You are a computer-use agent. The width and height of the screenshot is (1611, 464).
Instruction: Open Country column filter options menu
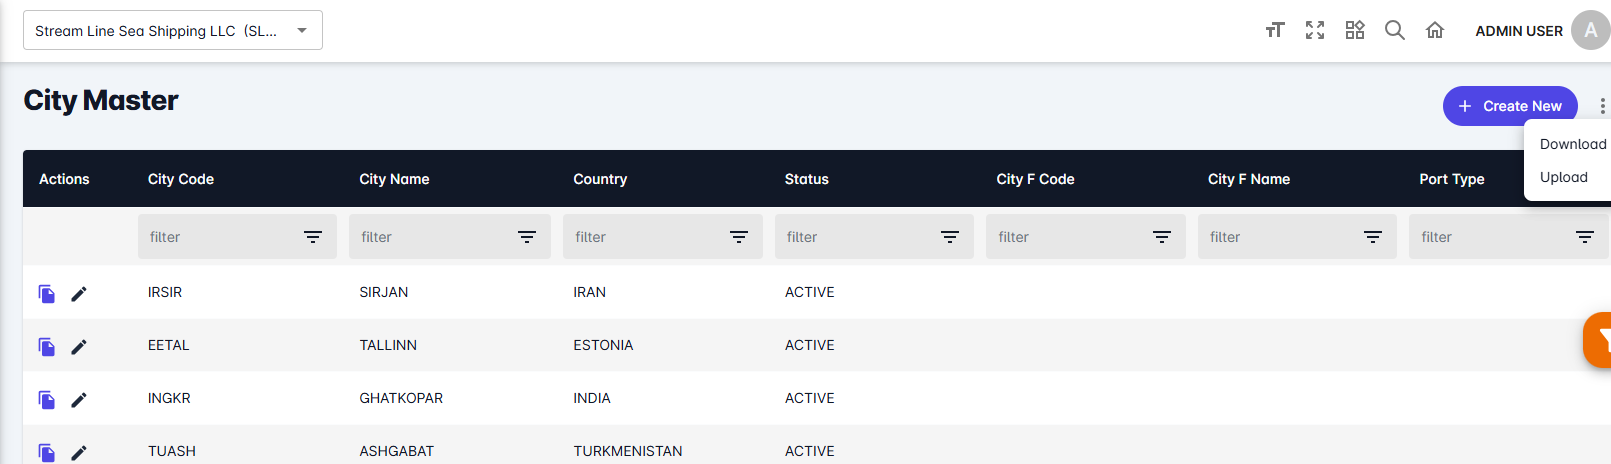click(739, 237)
